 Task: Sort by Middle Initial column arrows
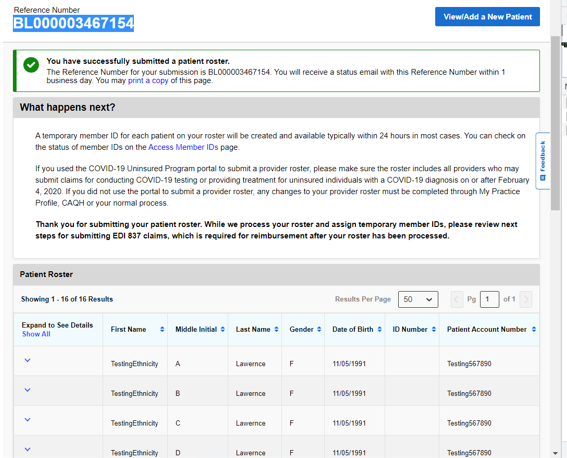point(223,329)
